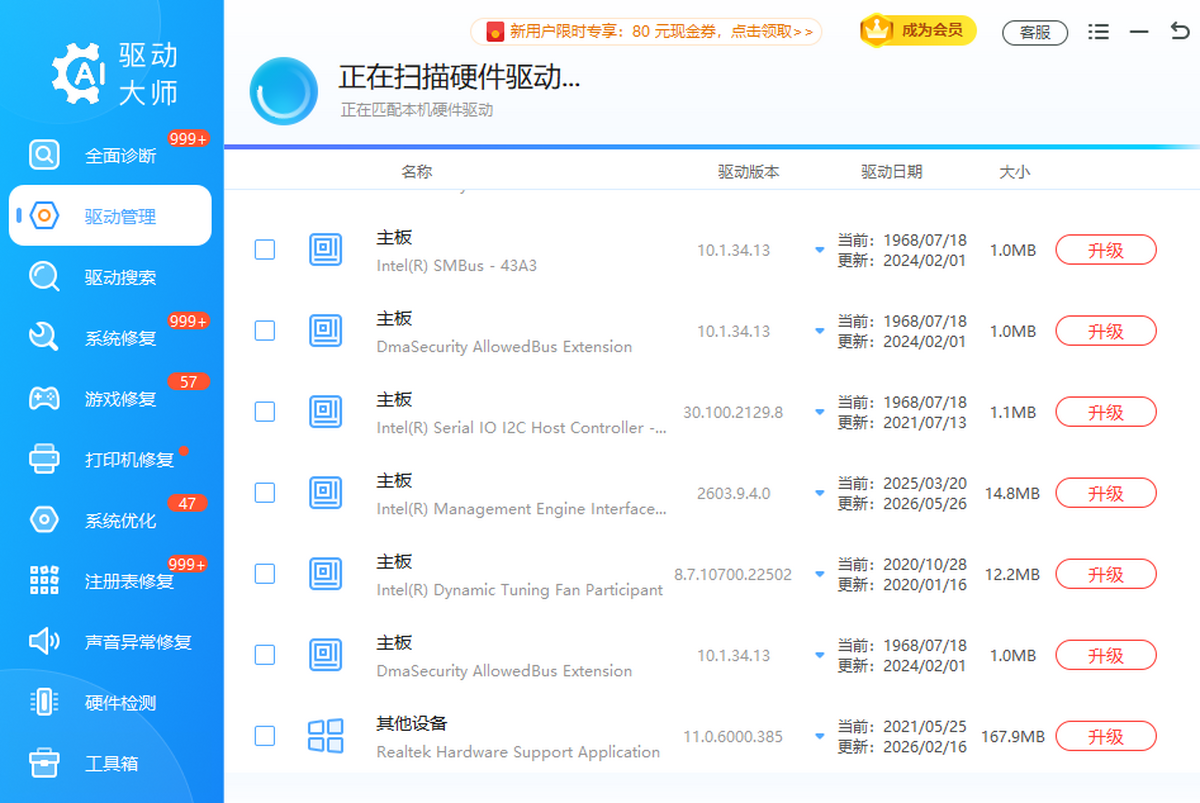Check the Realtek Hardware Support Application checkbox
Screen dimensions: 1200x803
pyautogui.click(x=265, y=736)
